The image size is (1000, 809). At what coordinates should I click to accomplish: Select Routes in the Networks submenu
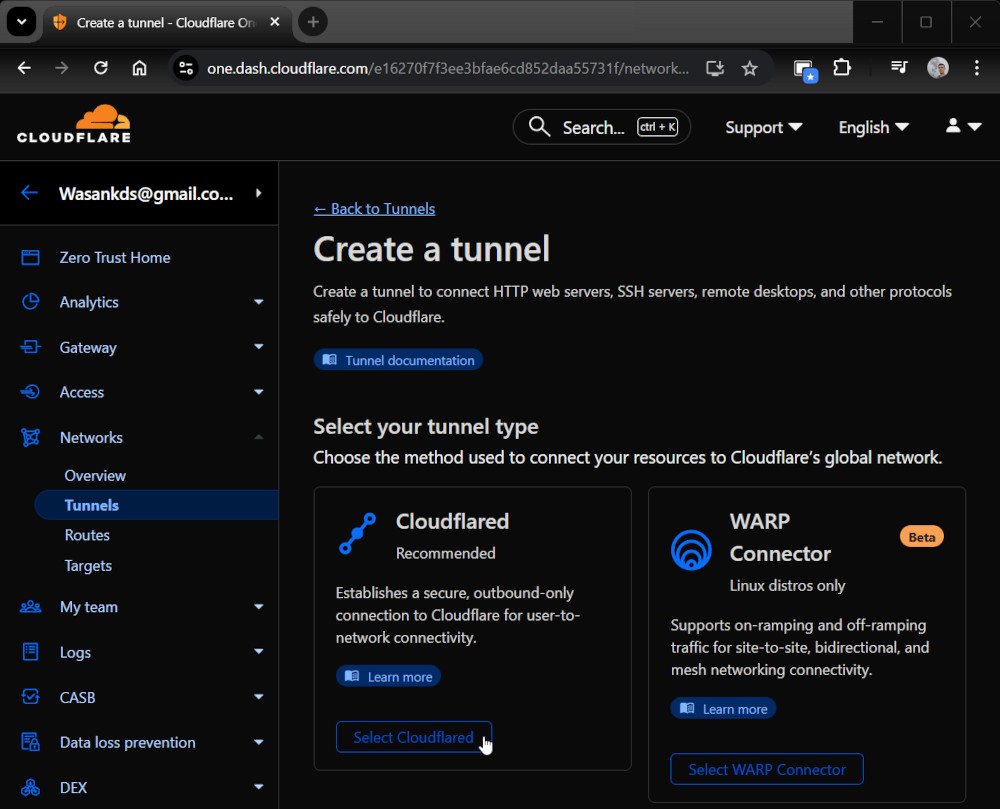(x=87, y=535)
